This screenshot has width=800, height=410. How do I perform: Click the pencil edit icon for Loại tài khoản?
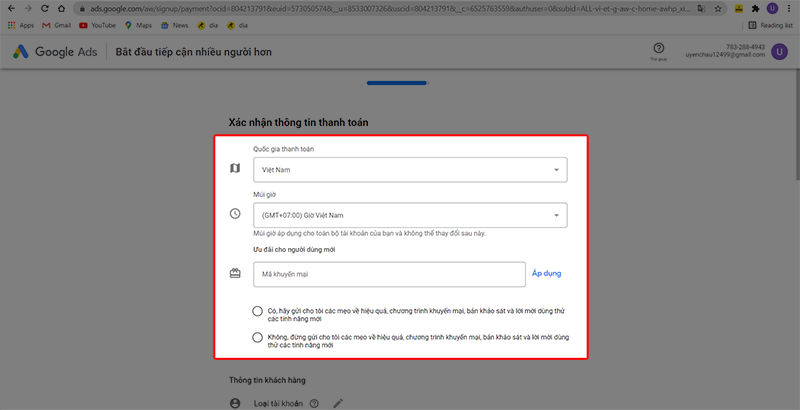pyautogui.click(x=338, y=403)
